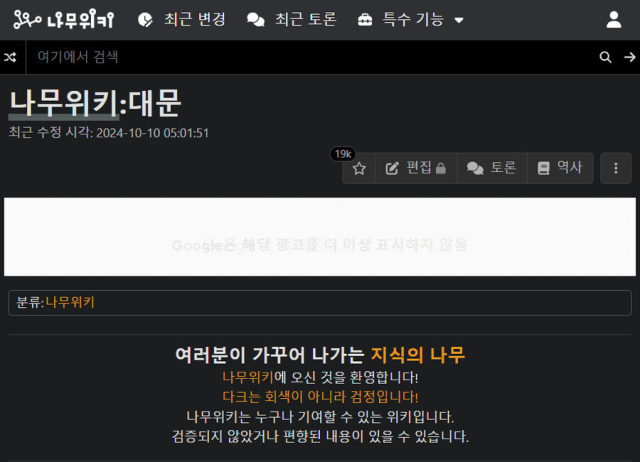Click the magnifier search icon
This screenshot has width=640, height=462.
(x=605, y=57)
